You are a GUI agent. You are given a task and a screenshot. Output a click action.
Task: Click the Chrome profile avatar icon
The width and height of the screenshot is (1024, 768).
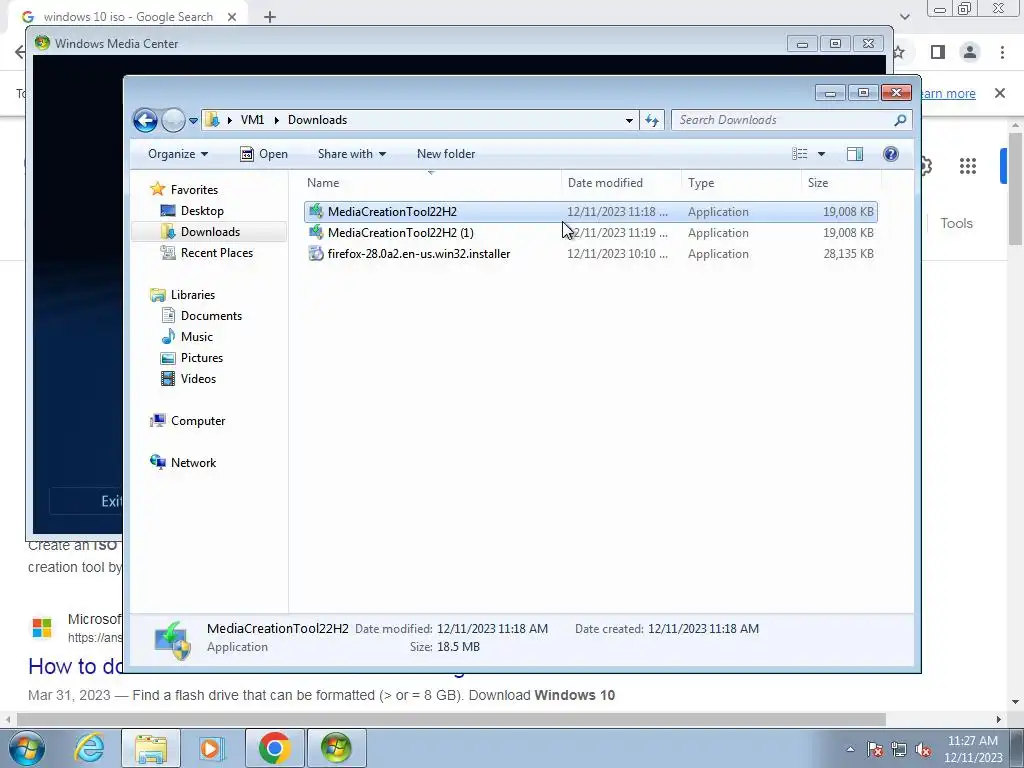coord(970,52)
